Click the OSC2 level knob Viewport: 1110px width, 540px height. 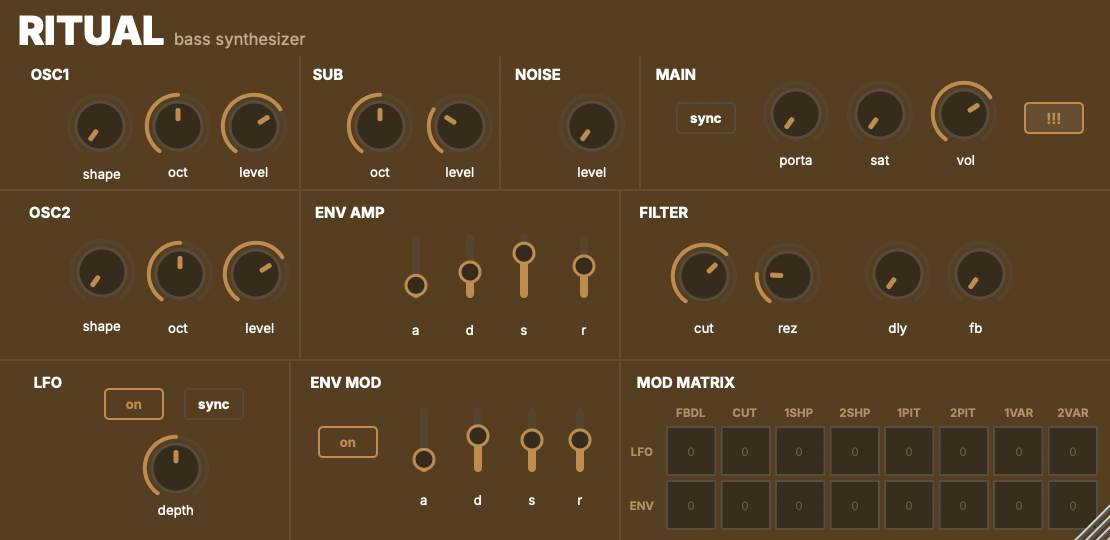coord(256,275)
